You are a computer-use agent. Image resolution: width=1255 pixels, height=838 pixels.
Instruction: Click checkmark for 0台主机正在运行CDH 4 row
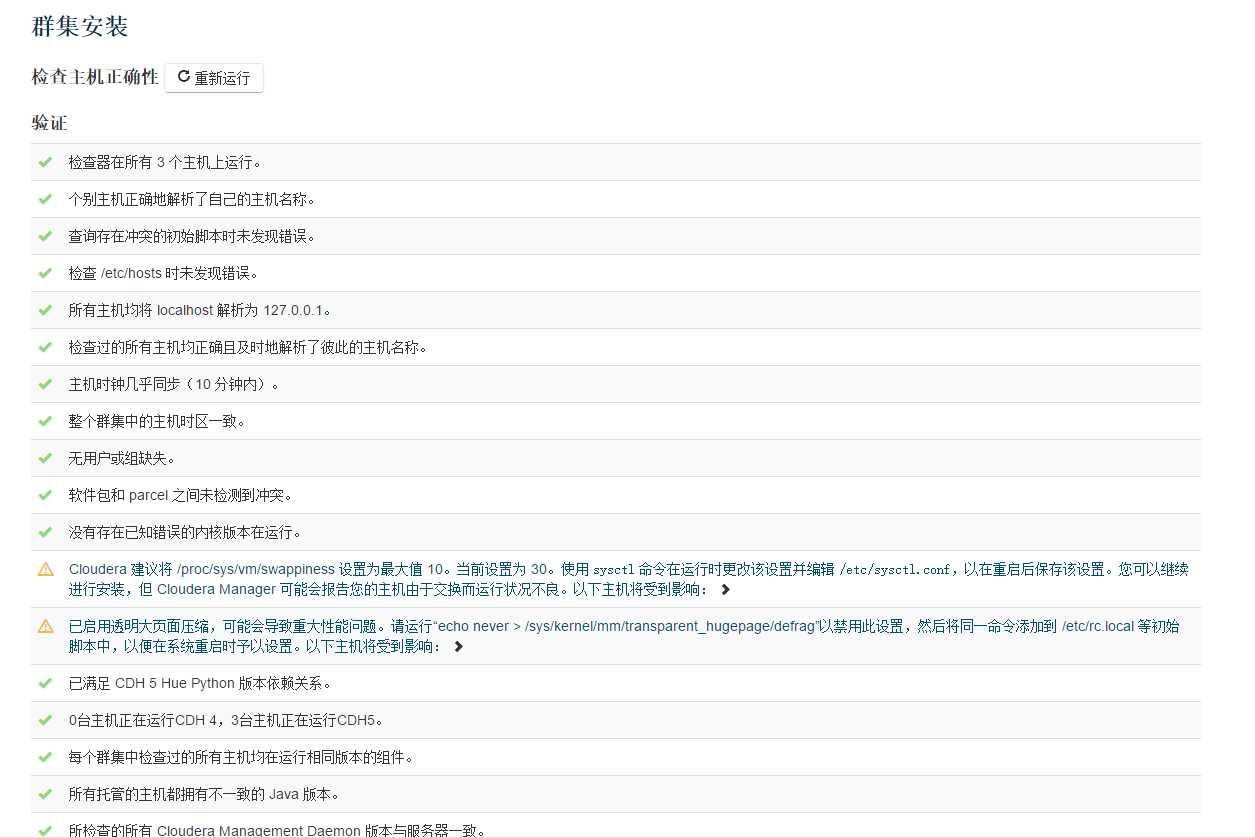coord(45,720)
